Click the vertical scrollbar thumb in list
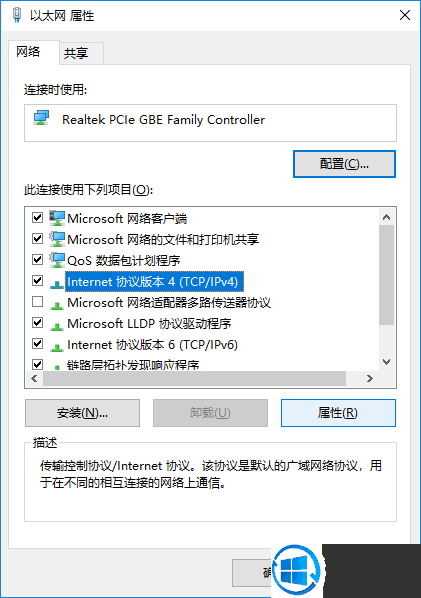The height and width of the screenshot is (598, 421). point(386,275)
